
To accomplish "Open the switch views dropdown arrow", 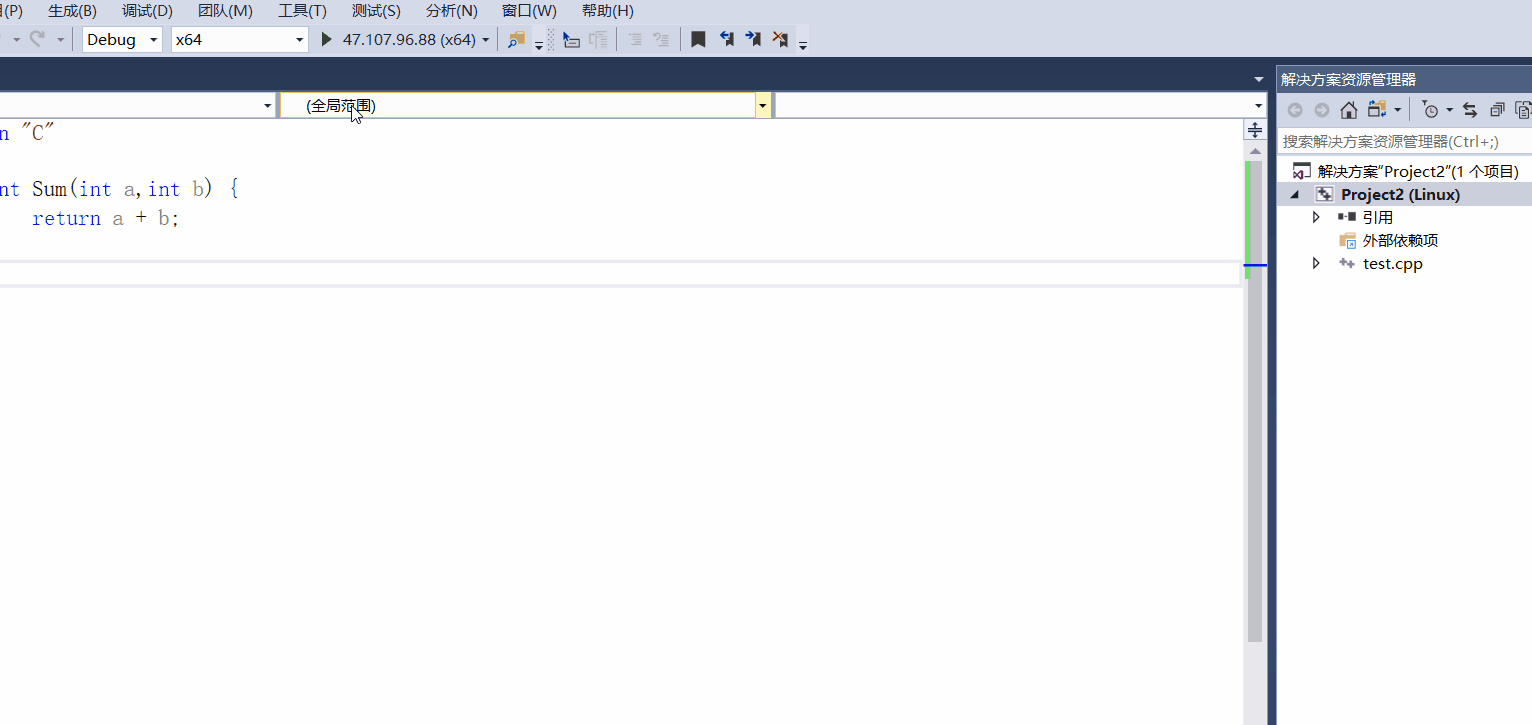I will point(1398,110).
